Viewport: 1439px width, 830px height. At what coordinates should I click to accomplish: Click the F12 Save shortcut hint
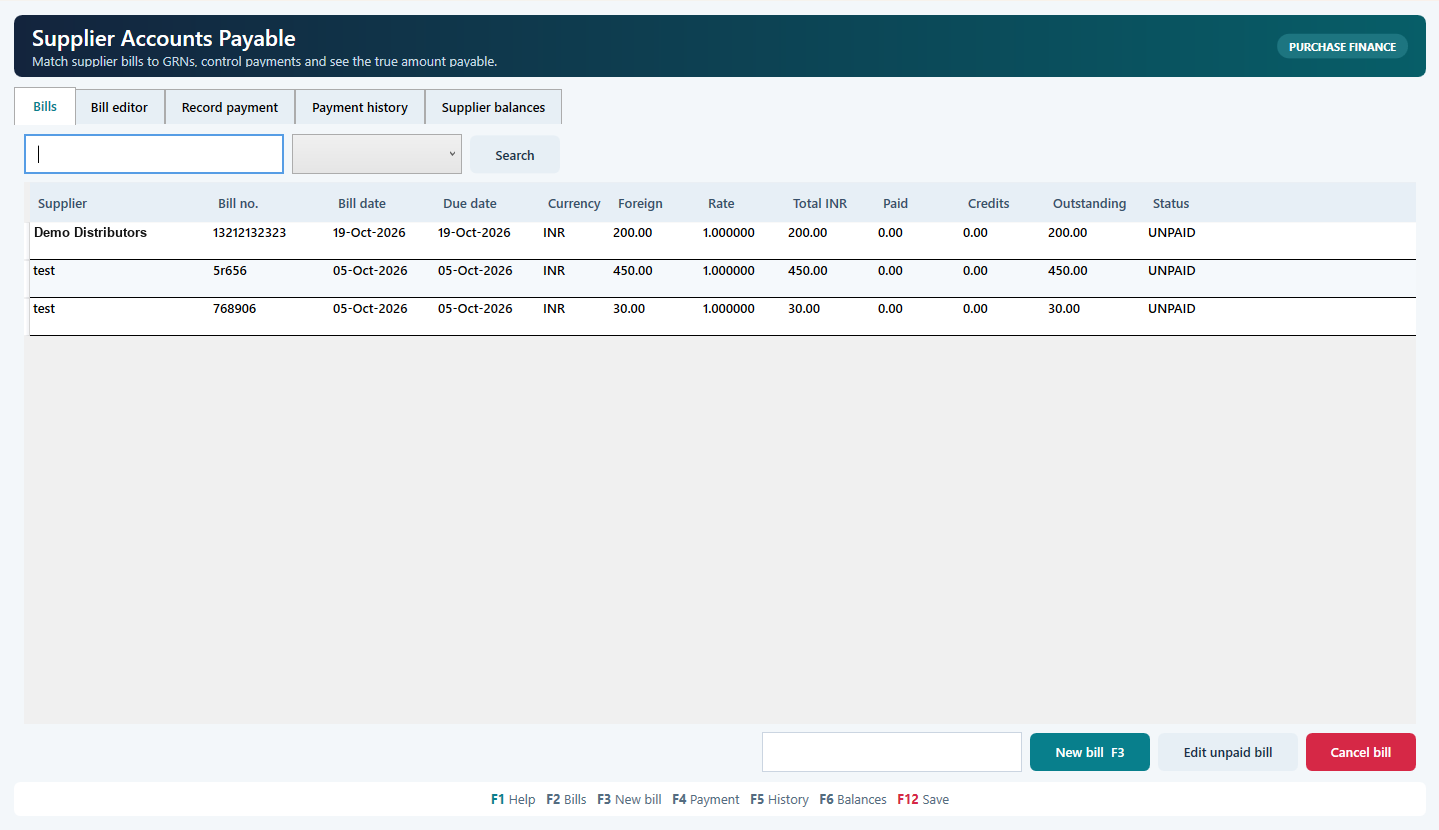point(923,799)
